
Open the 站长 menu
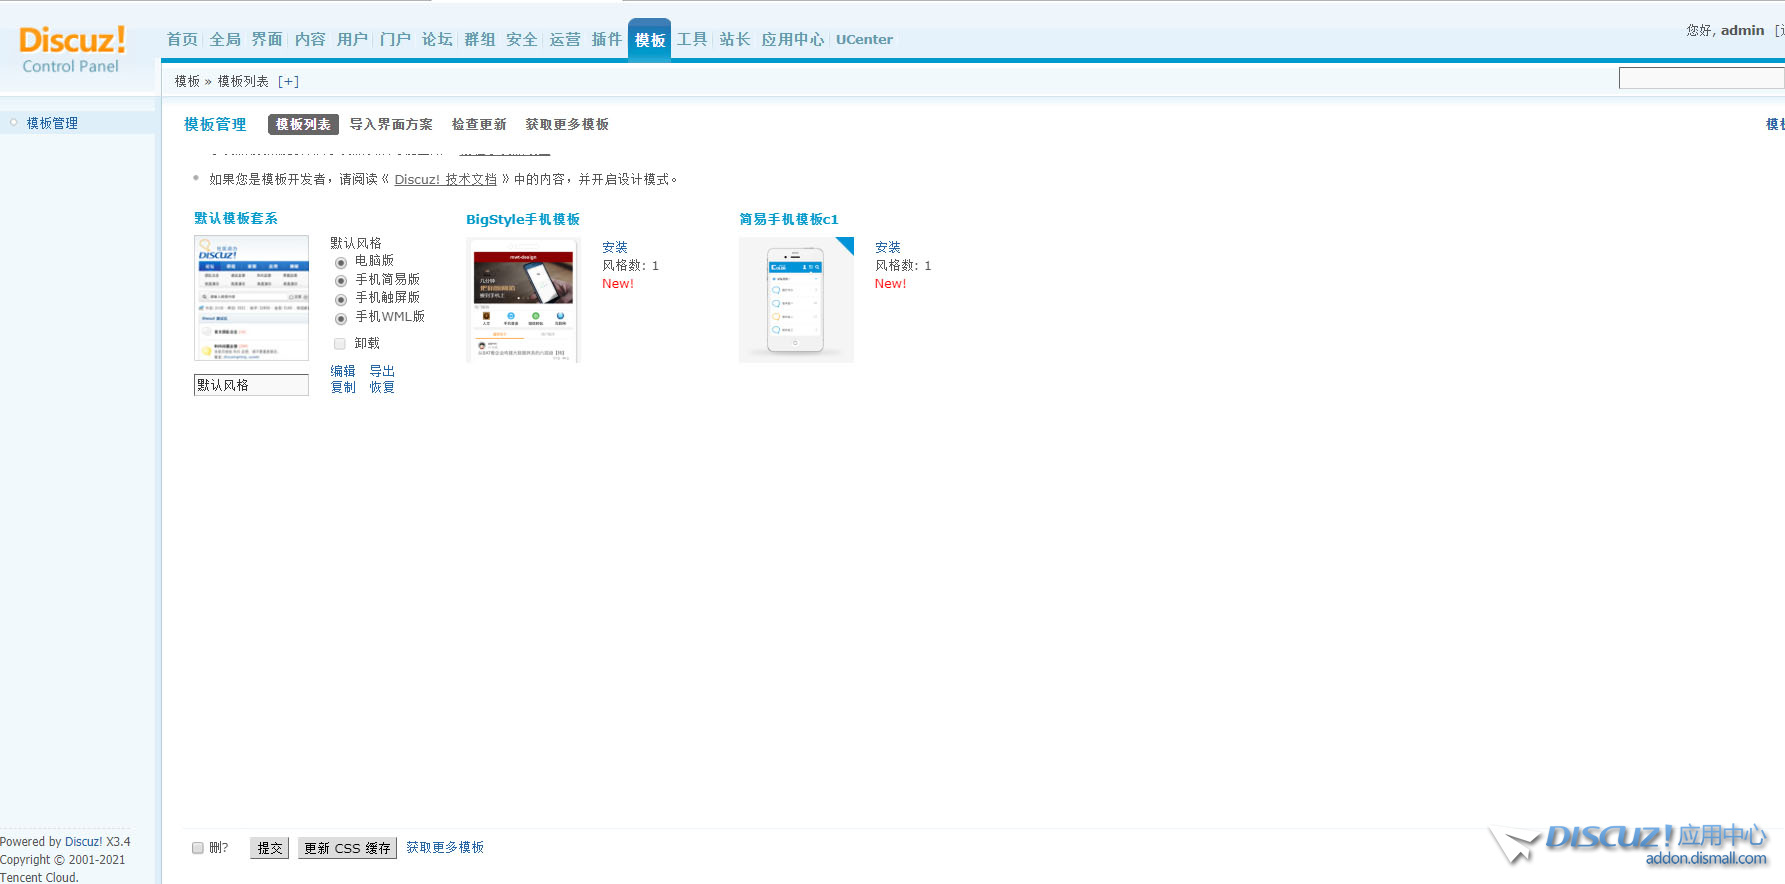click(x=735, y=39)
